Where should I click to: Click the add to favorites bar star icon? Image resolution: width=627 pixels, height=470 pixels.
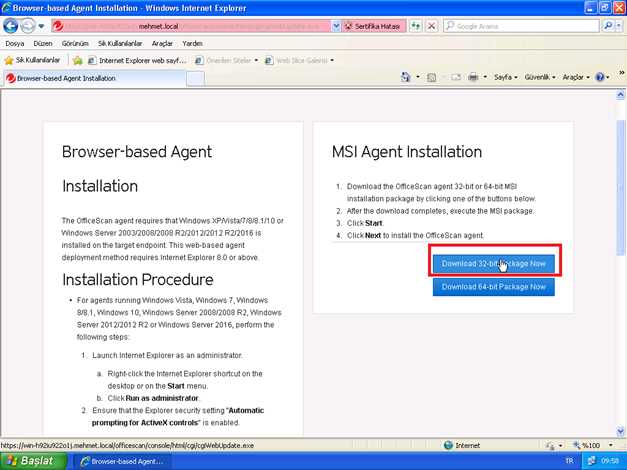pos(78,60)
